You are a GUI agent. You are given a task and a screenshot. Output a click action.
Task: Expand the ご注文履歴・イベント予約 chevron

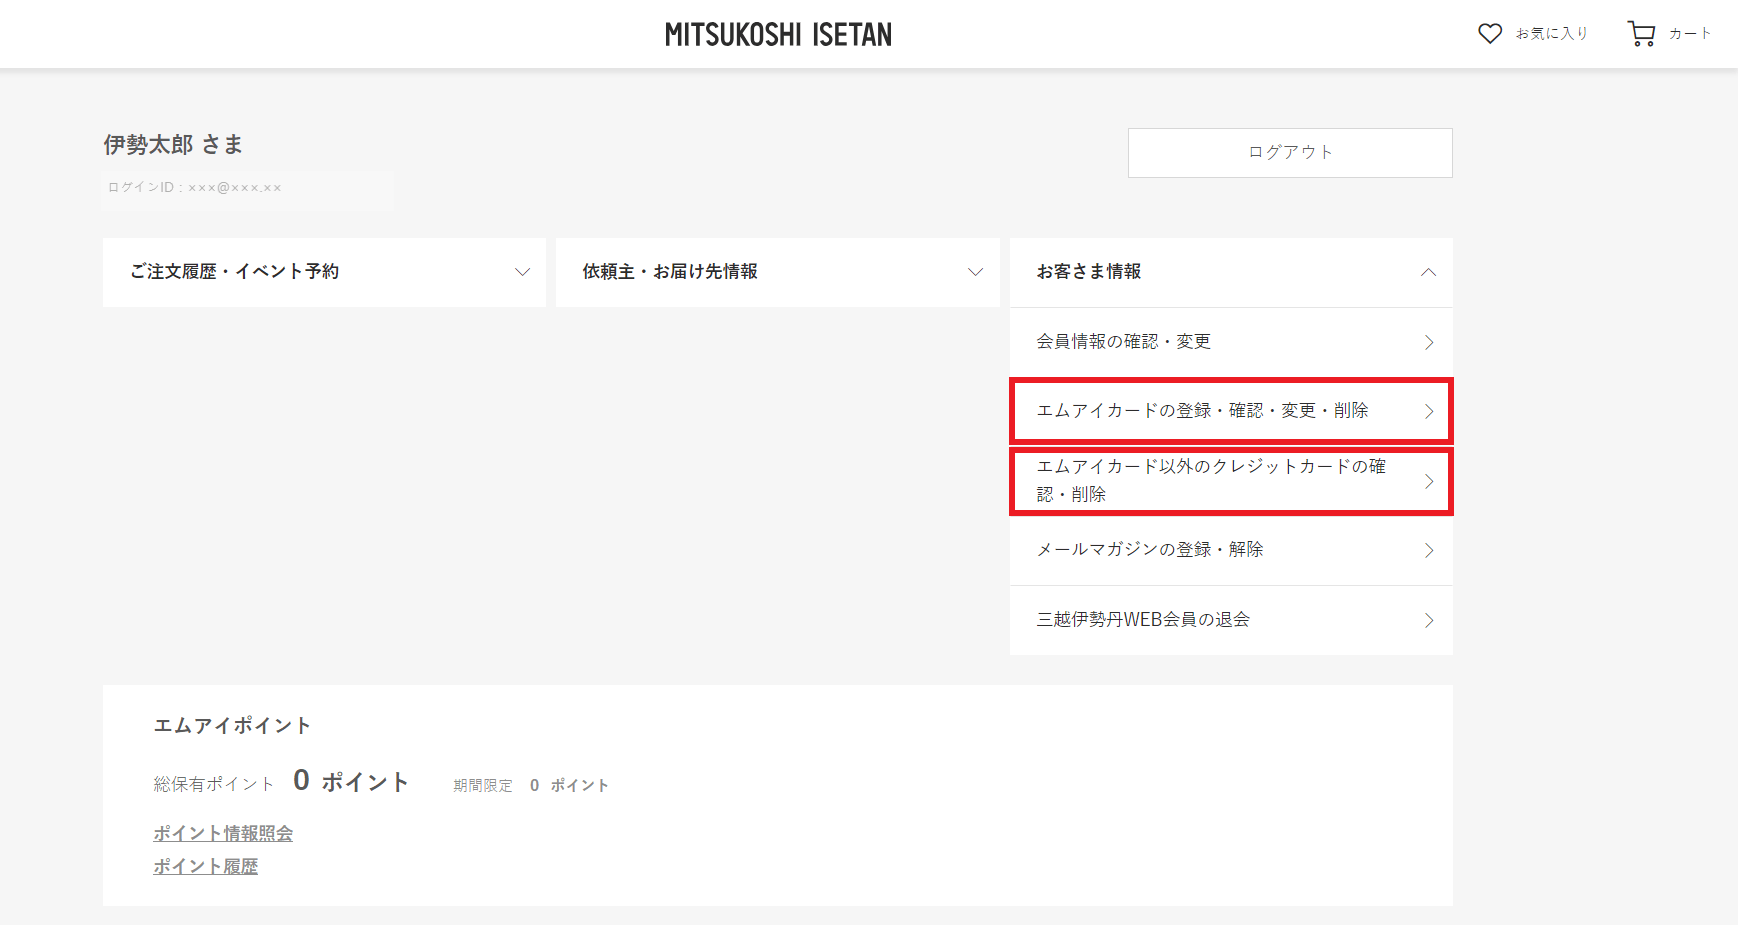(522, 272)
